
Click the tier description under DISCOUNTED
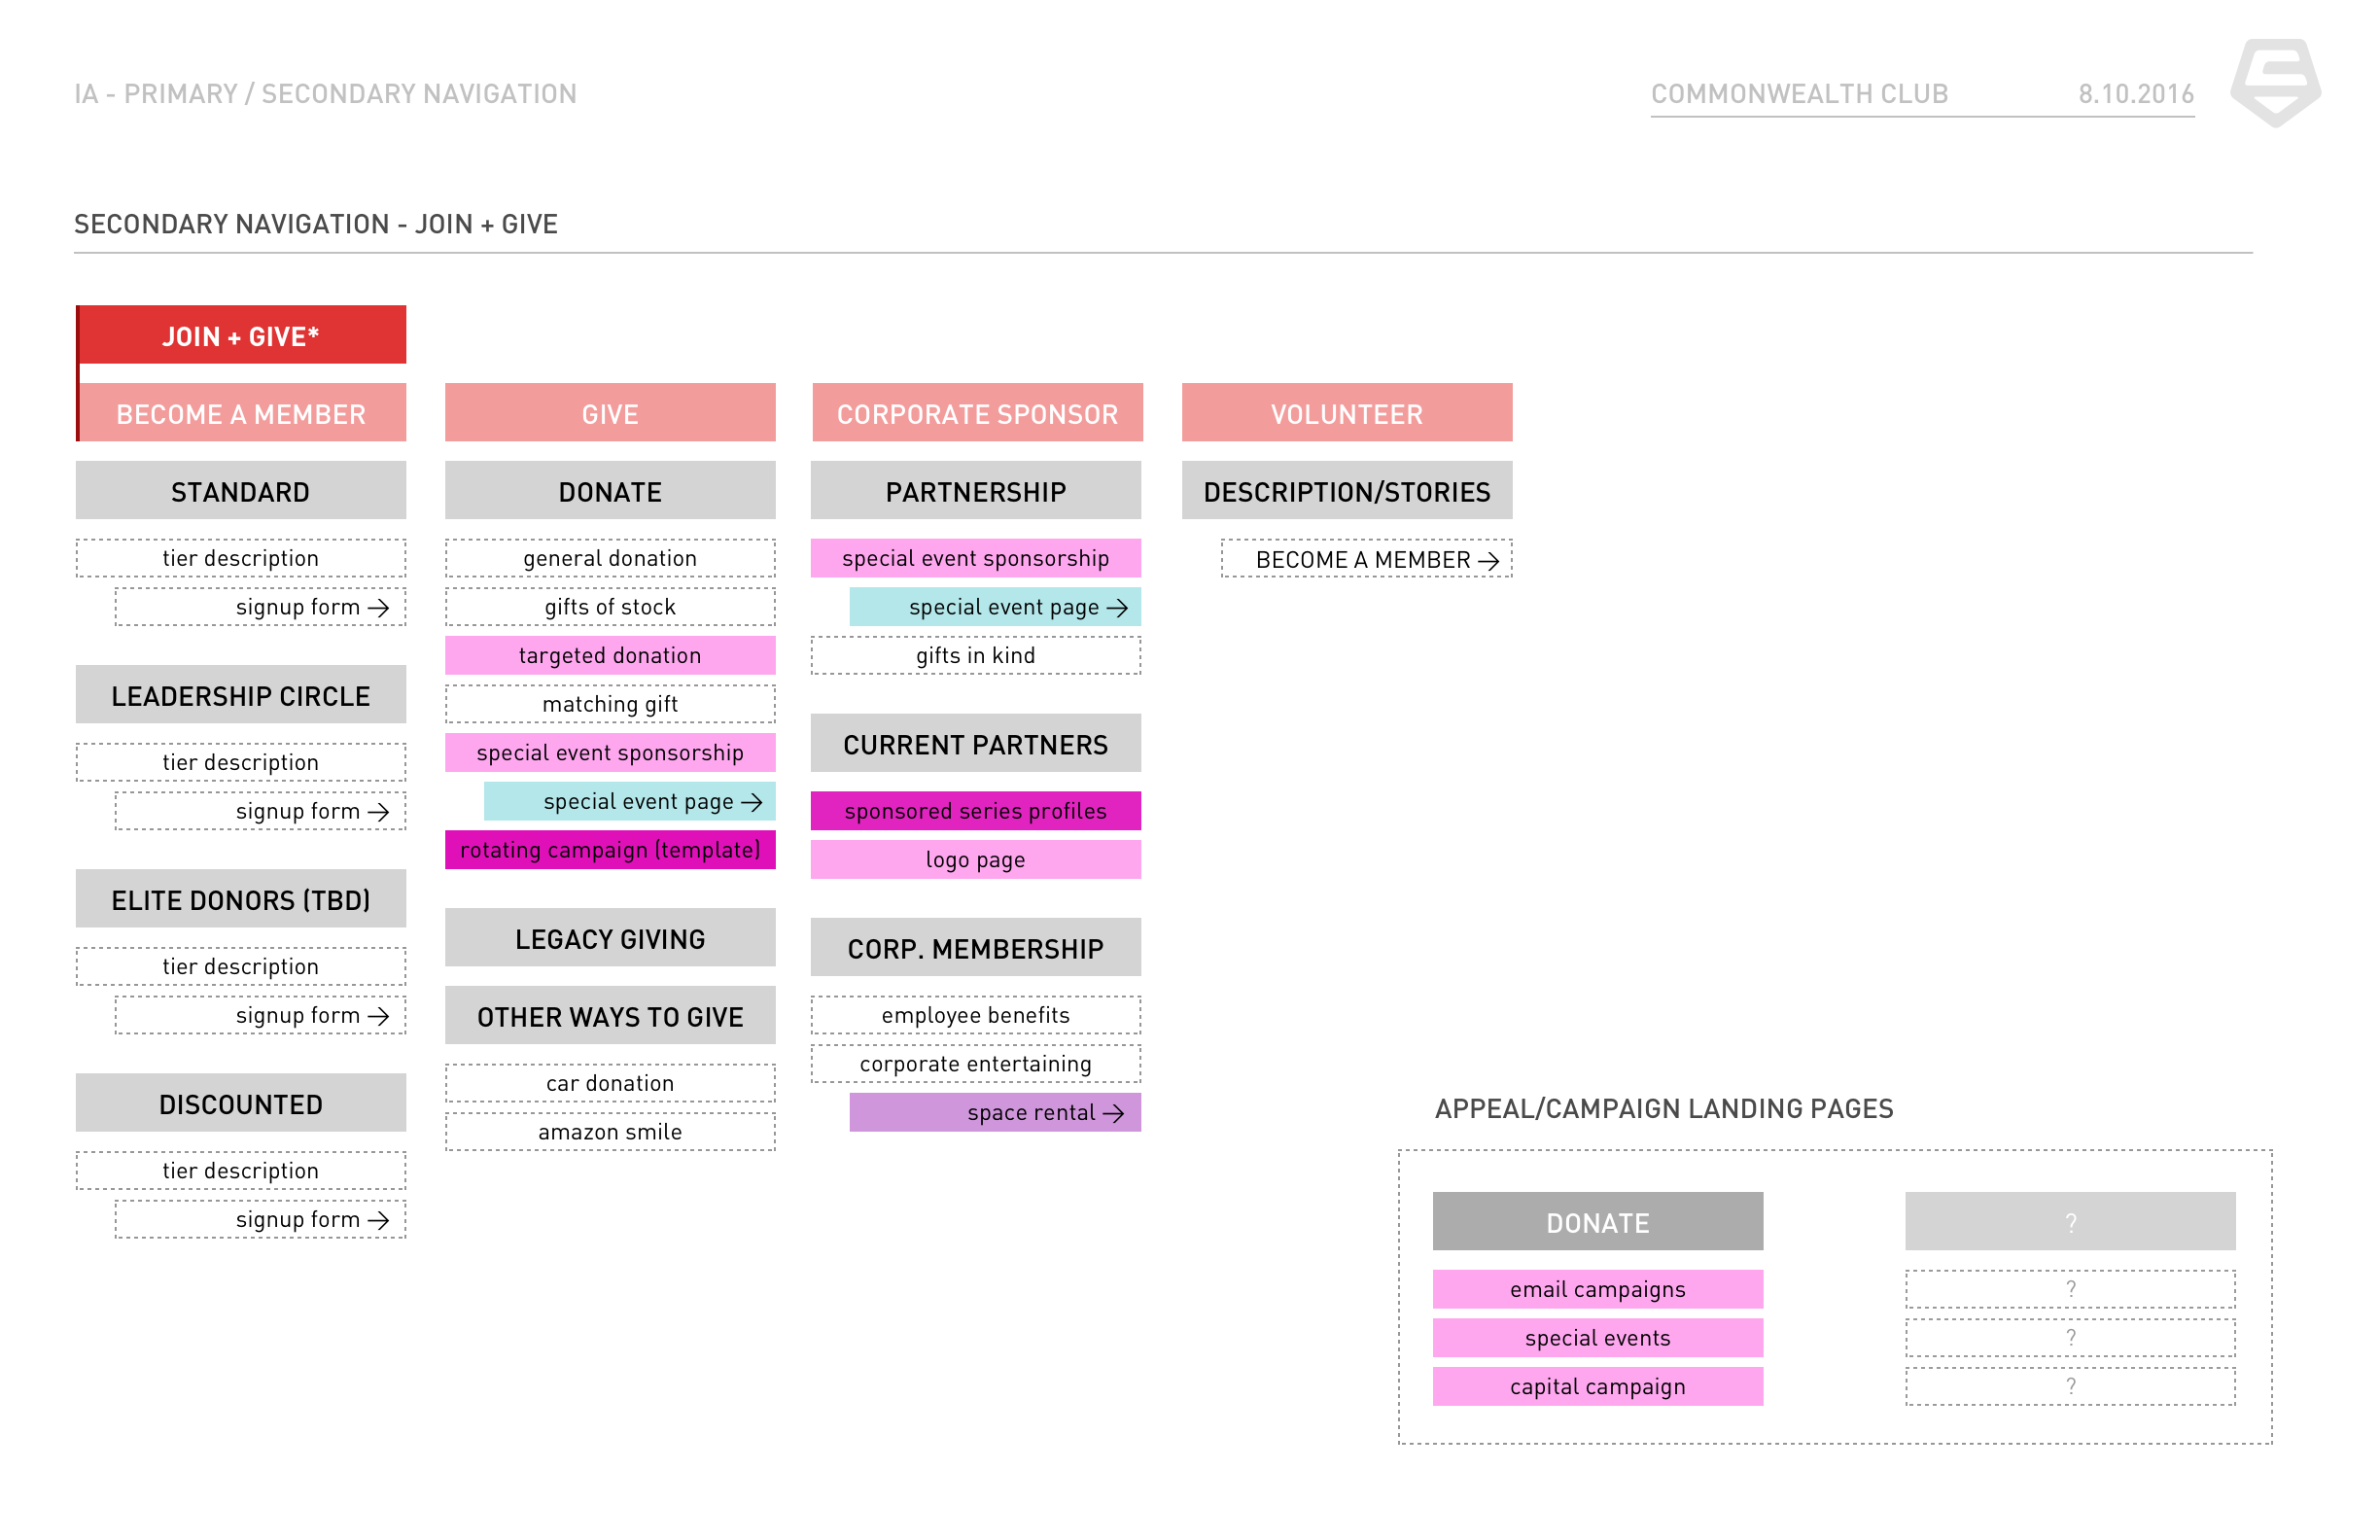click(x=241, y=1170)
